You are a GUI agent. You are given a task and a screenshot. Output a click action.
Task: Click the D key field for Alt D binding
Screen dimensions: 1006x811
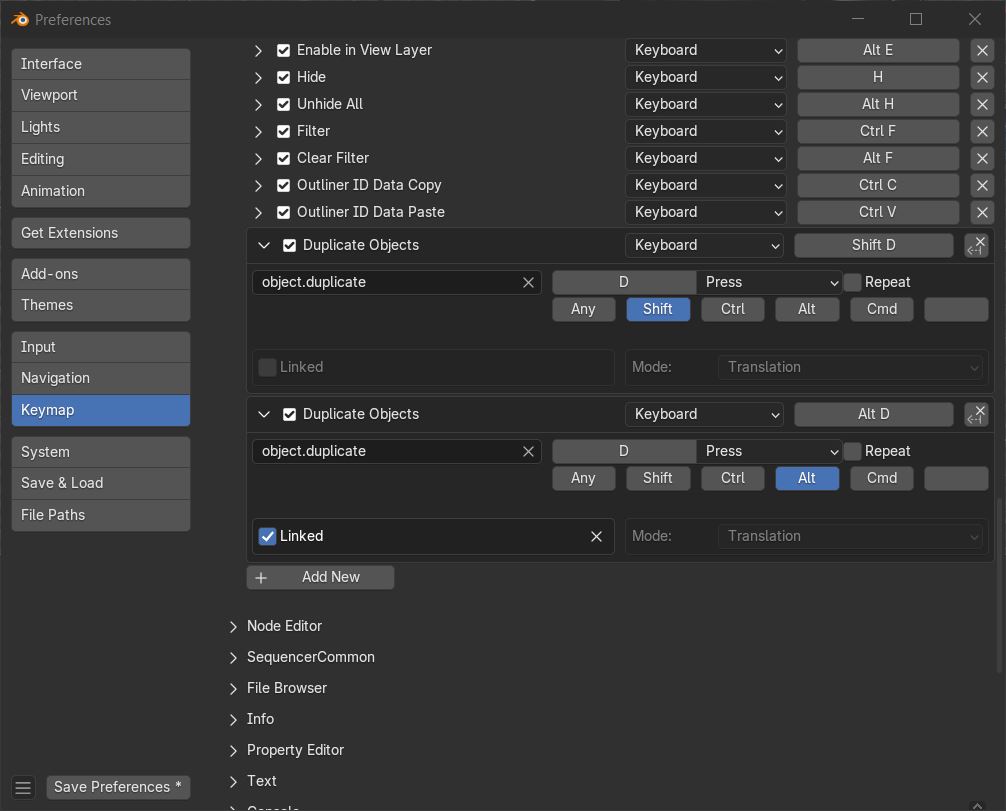click(624, 452)
